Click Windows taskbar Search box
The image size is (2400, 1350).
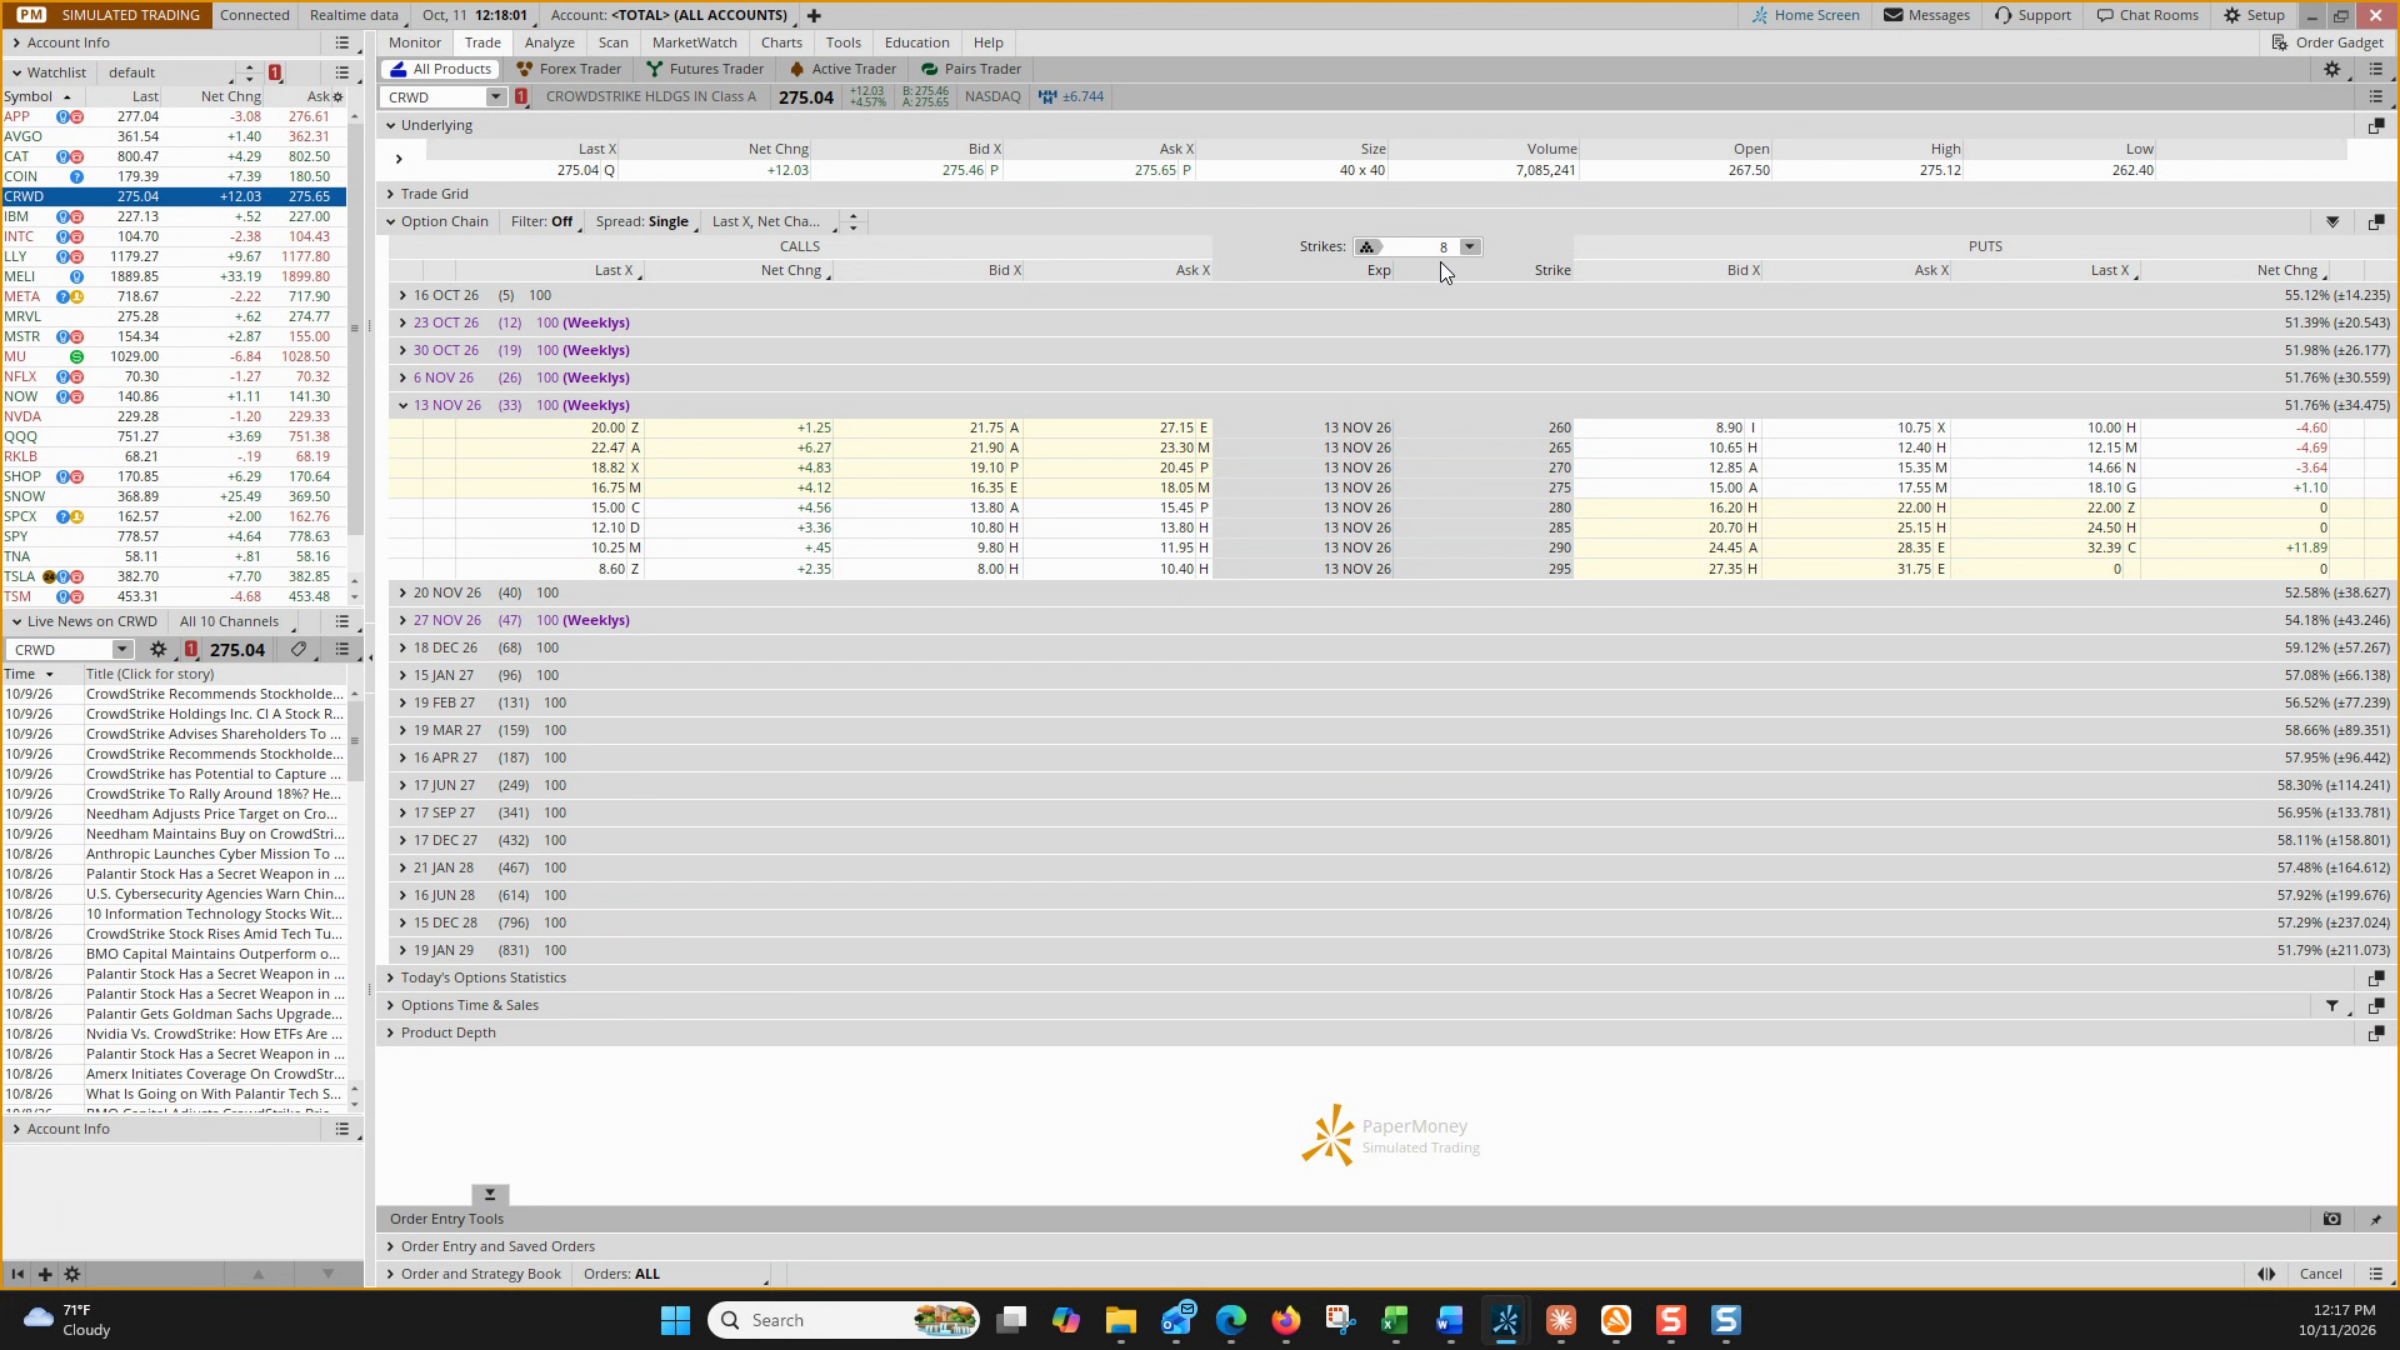point(843,1320)
